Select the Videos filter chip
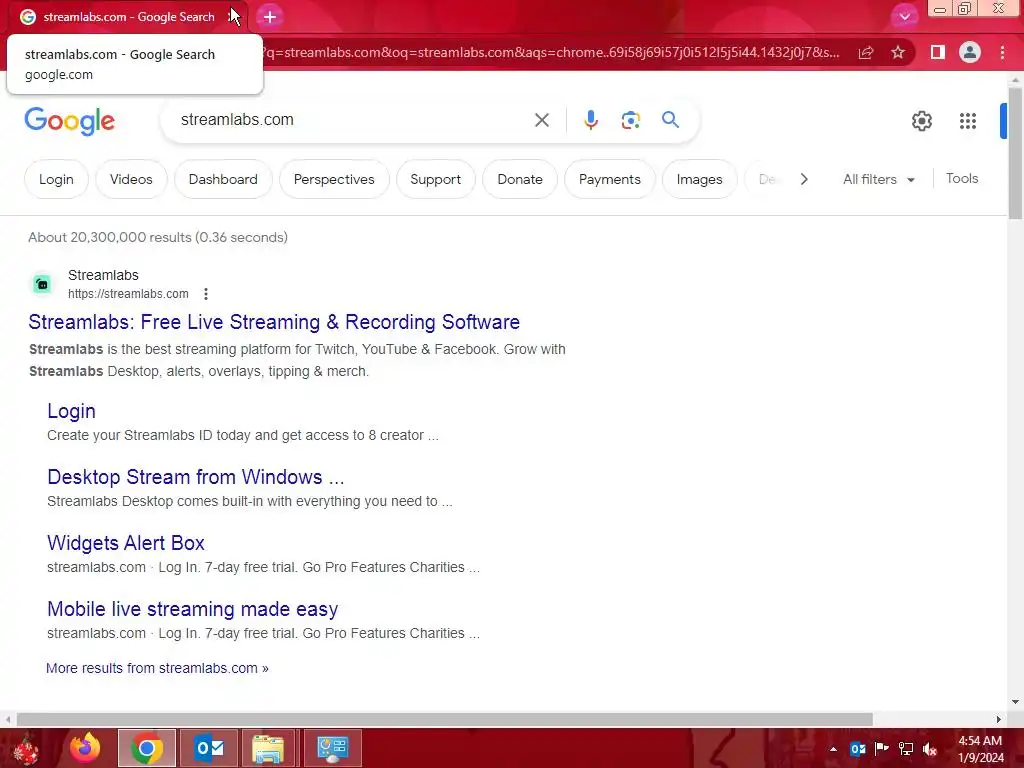This screenshot has width=1024, height=768. (x=131, y=179)
